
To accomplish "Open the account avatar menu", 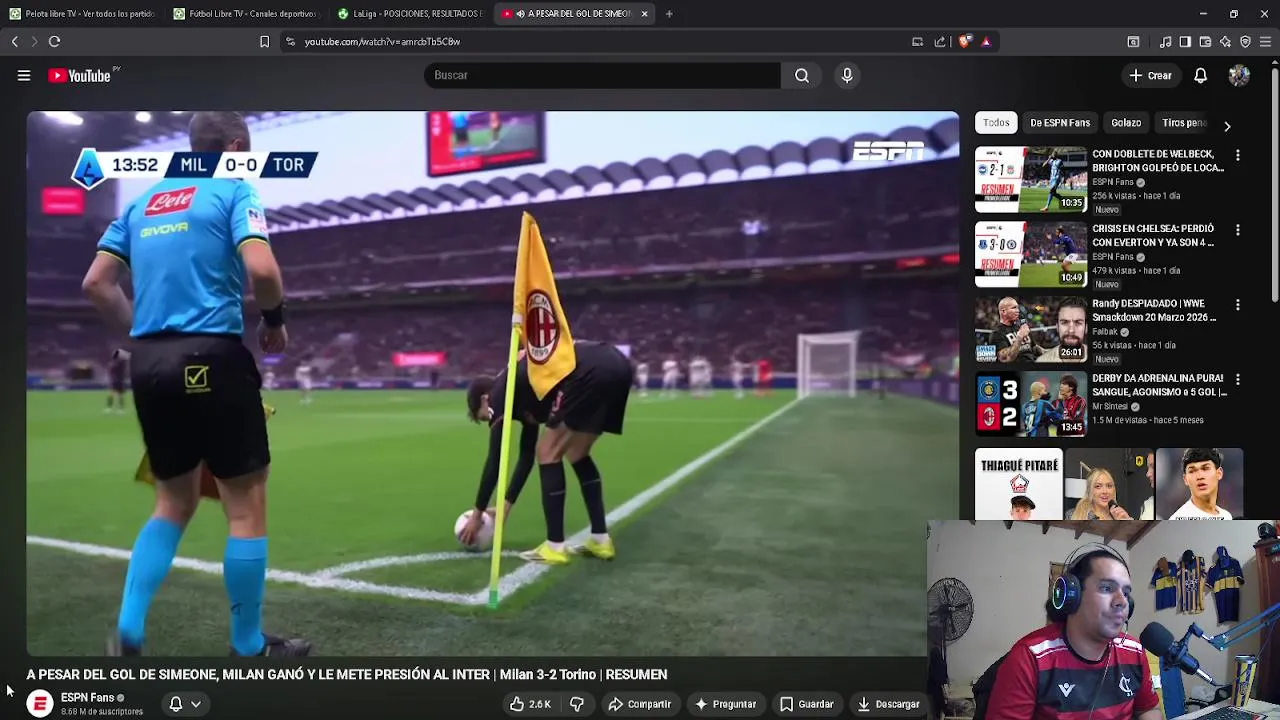I will [x=1239, y=75].
